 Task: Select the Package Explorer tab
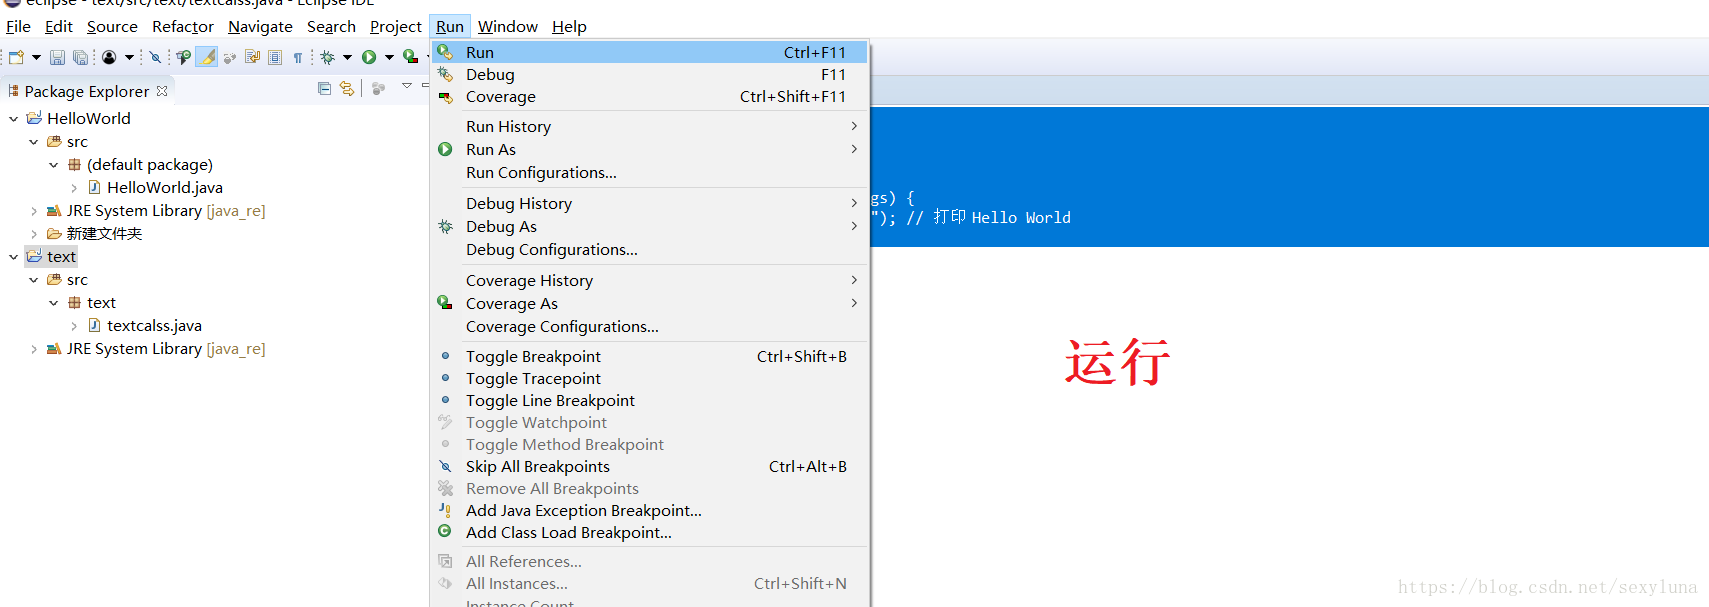pos(87,91)
